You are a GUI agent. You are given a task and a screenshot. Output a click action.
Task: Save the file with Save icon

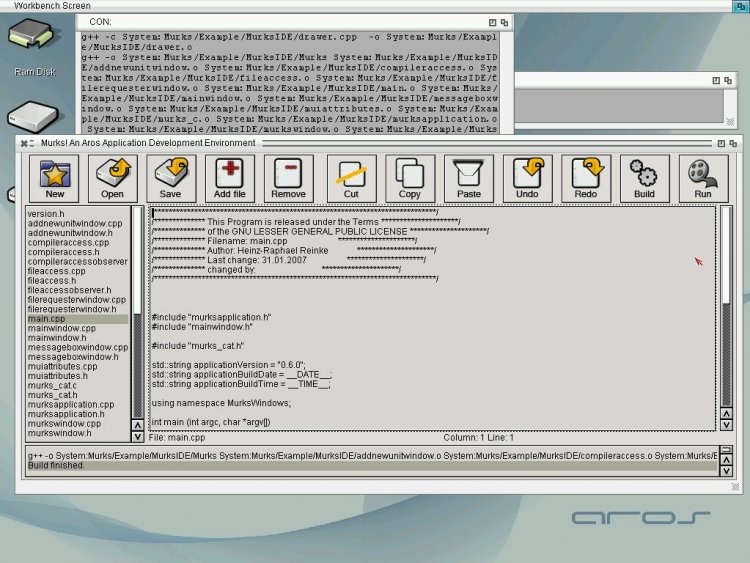(171, 178)
